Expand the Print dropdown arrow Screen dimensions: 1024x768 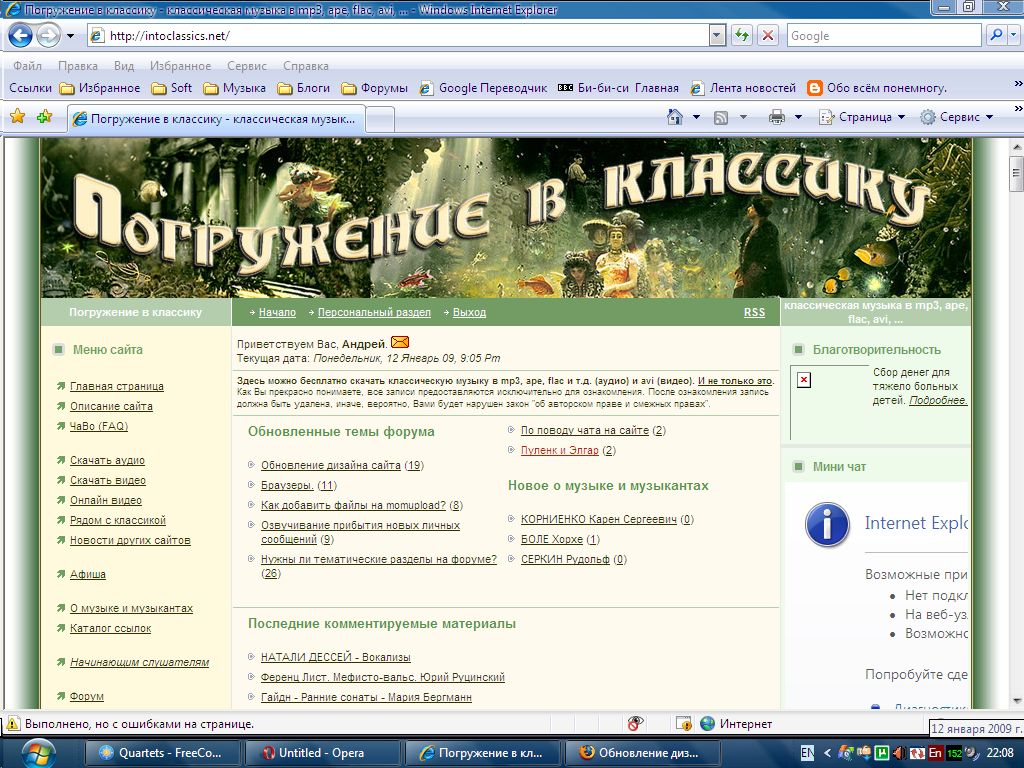(798, 118)
